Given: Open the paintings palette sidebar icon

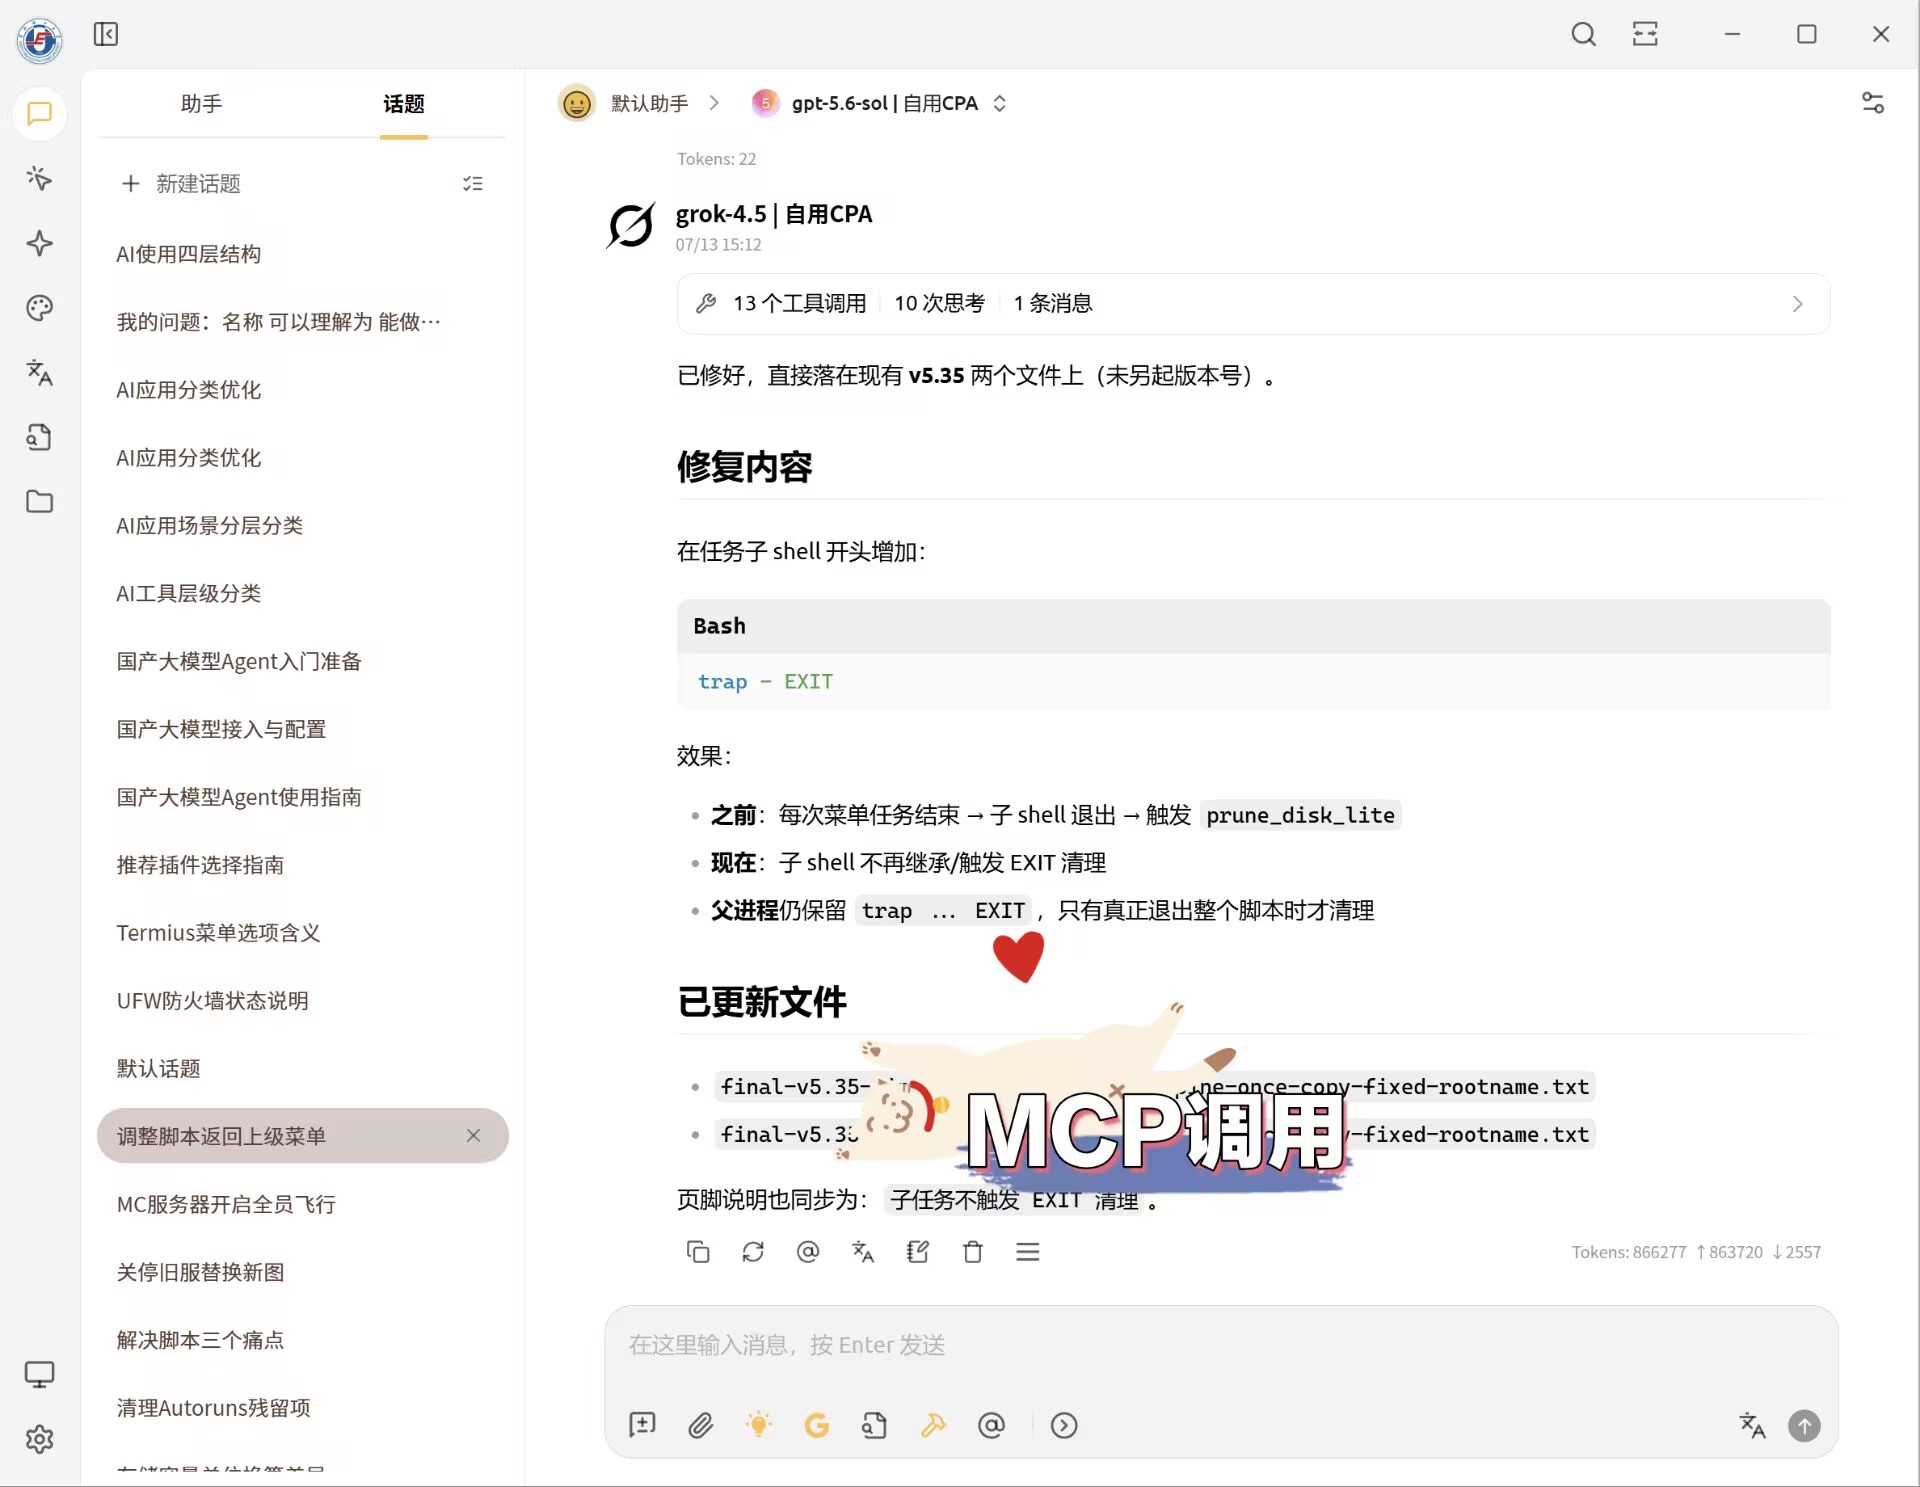Looking at the screenshot, I should point(39,308).
